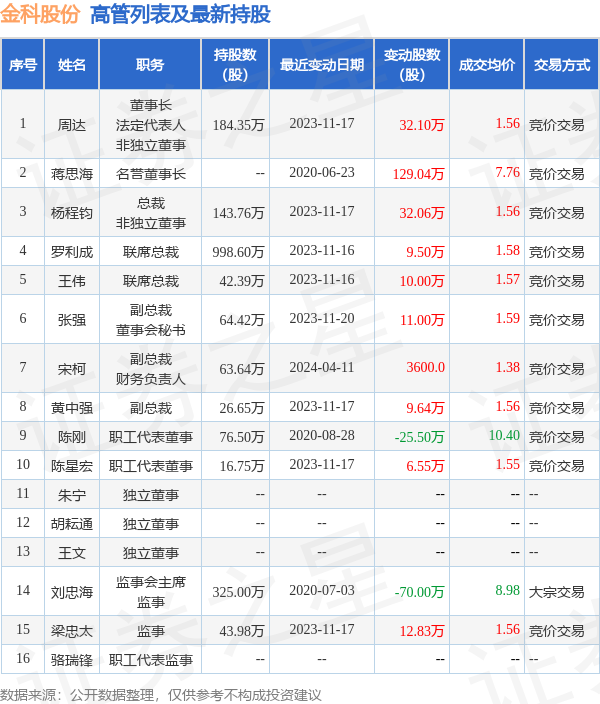Select the name 罗利成

coord(72,252)
